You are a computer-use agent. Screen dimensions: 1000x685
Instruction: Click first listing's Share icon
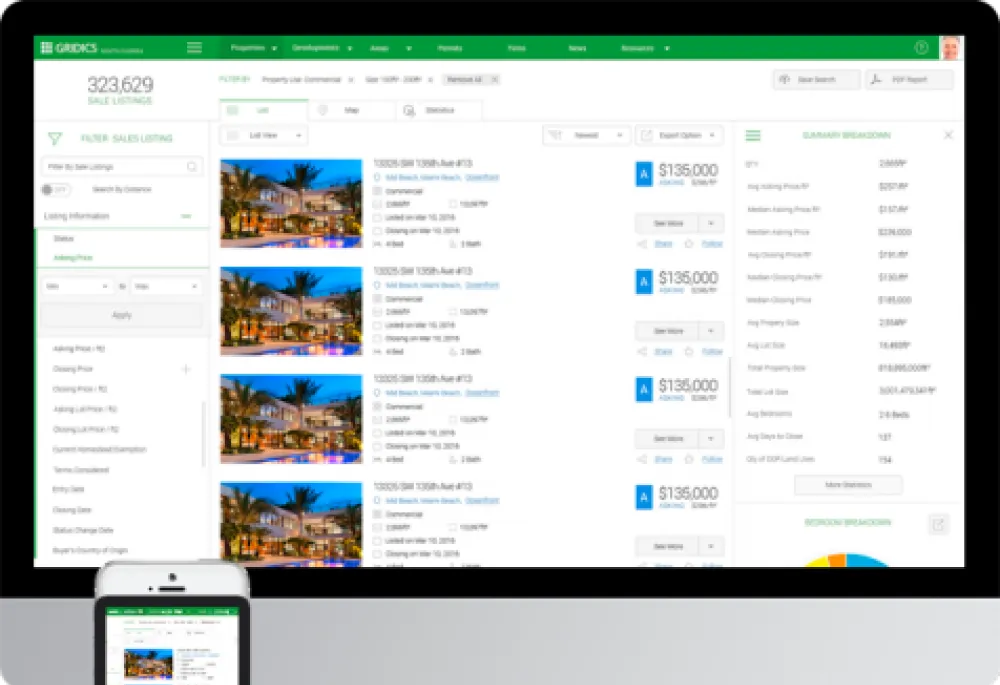[643, 244]
